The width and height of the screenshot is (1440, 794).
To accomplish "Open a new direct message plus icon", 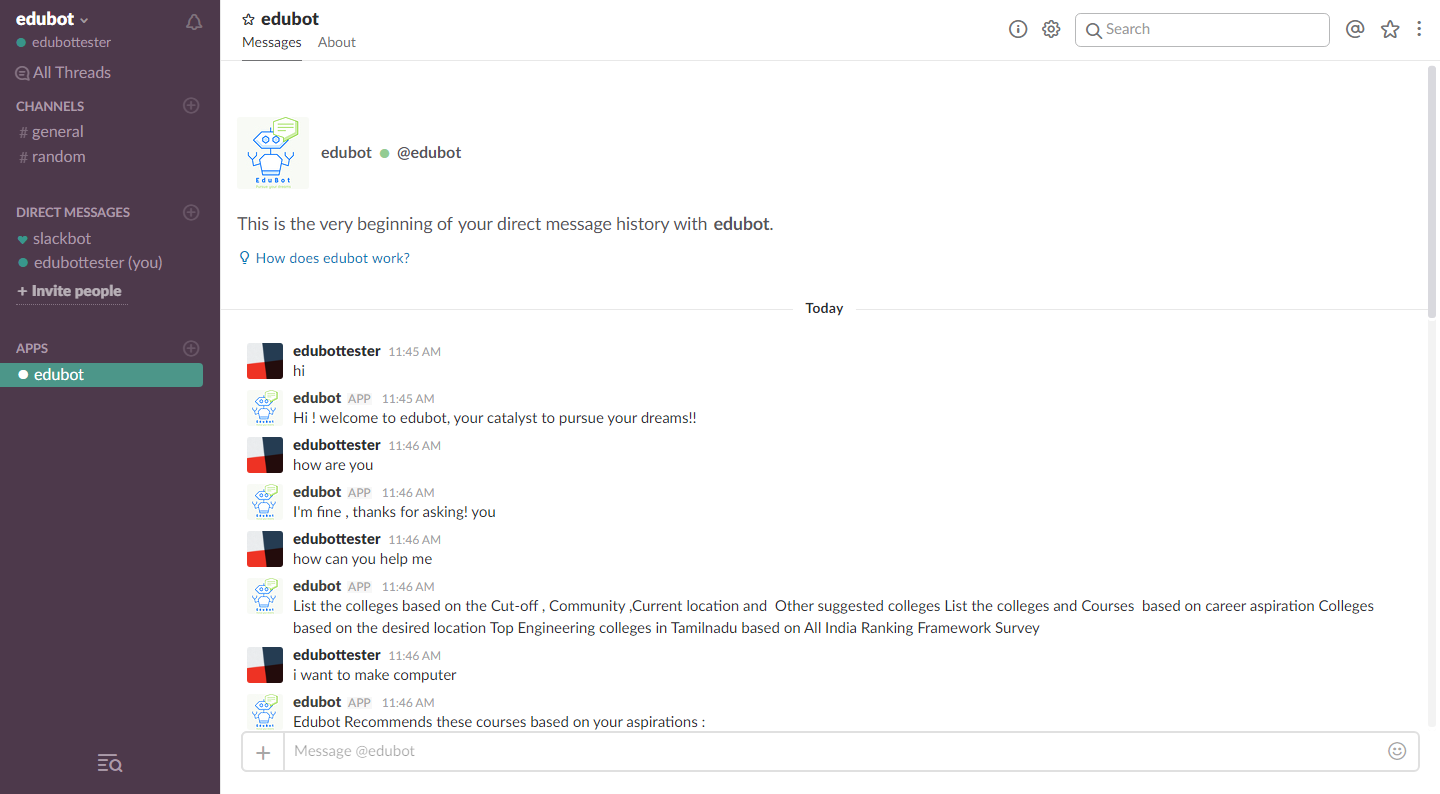I will coord(191,212).
